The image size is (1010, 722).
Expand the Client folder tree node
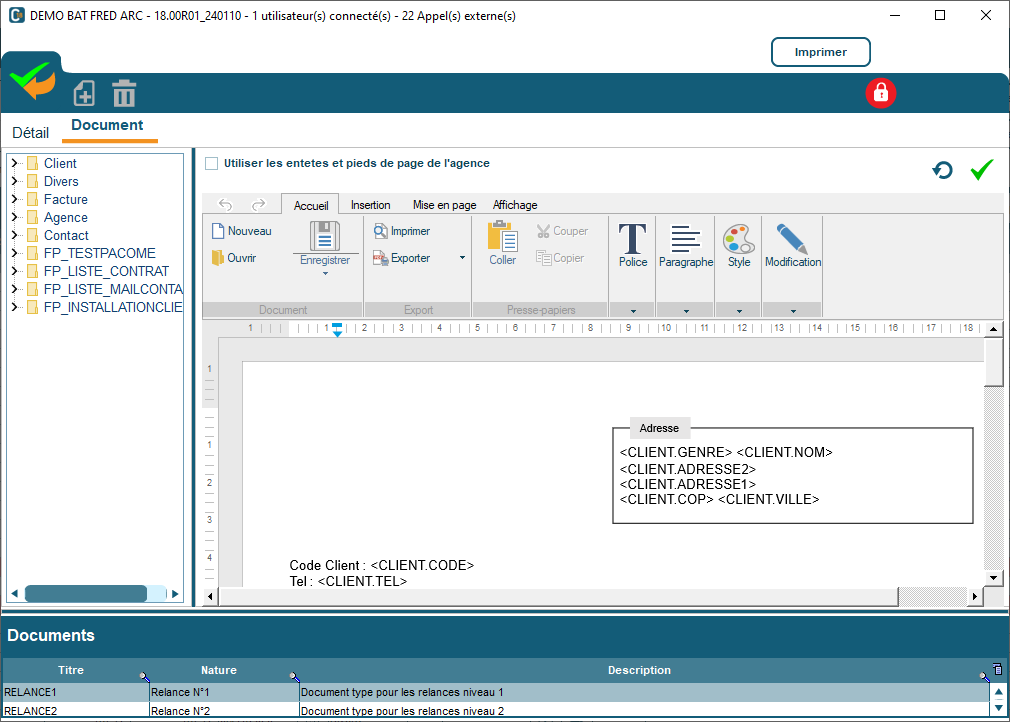tap(15, 163)
